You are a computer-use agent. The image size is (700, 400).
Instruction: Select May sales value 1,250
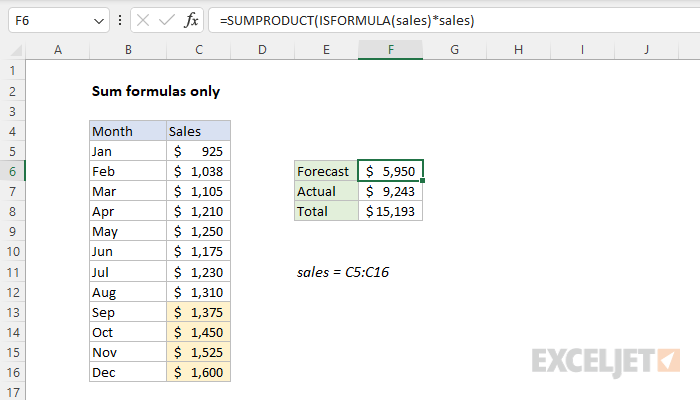[199, 232]
